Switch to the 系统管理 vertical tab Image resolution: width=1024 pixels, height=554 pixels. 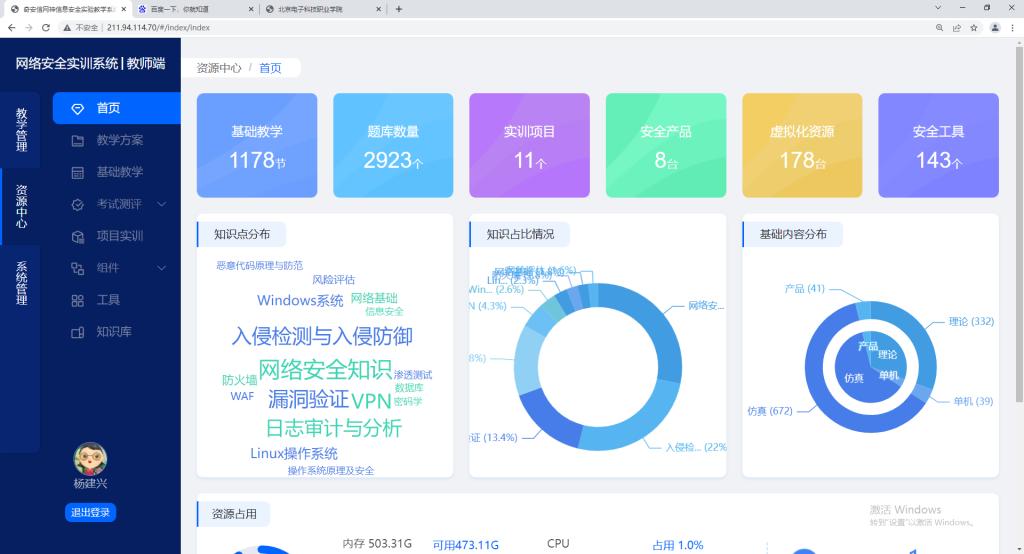pyautogui.click(x=21, y=283)
